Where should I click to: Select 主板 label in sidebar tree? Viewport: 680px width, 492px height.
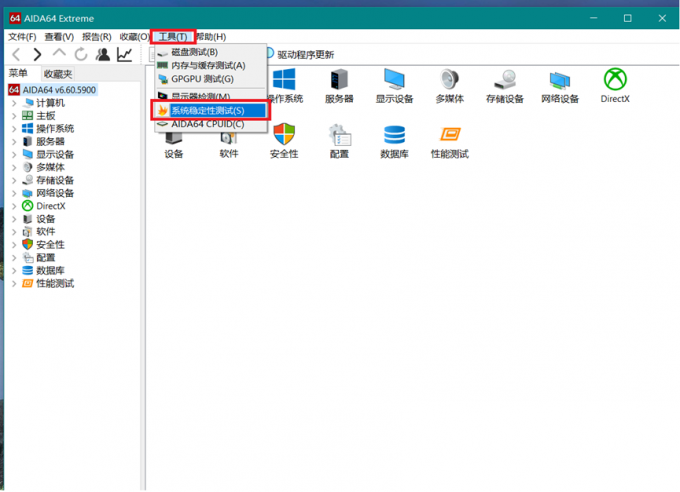(46, 116)
